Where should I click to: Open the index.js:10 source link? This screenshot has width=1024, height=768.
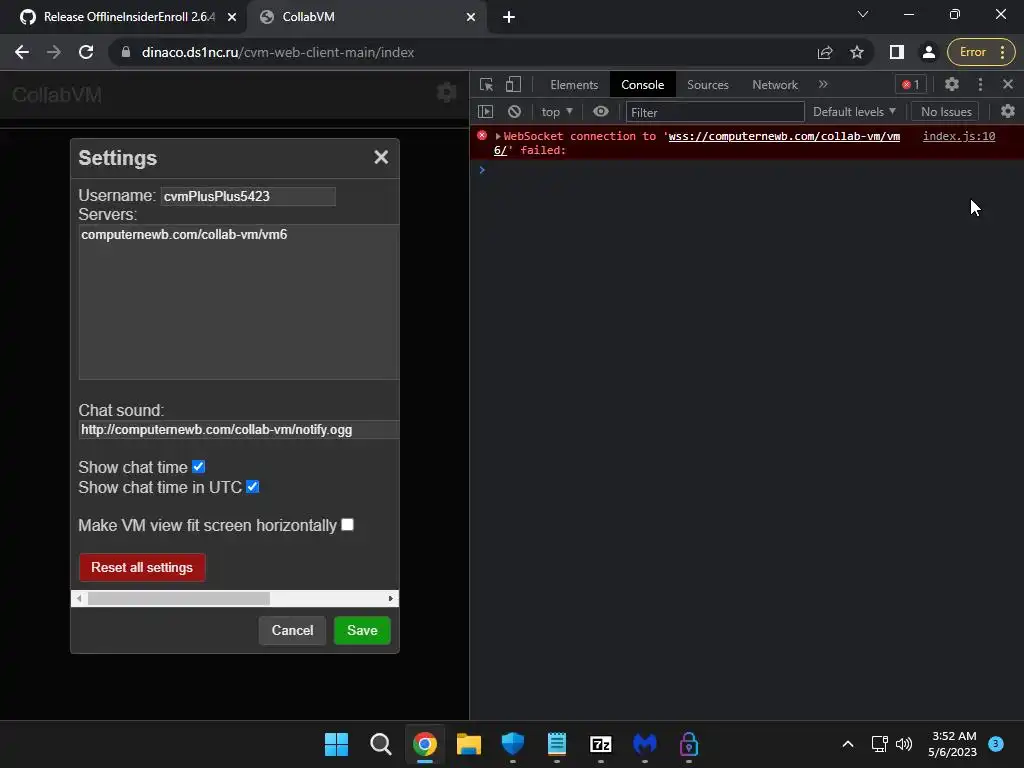959,136
